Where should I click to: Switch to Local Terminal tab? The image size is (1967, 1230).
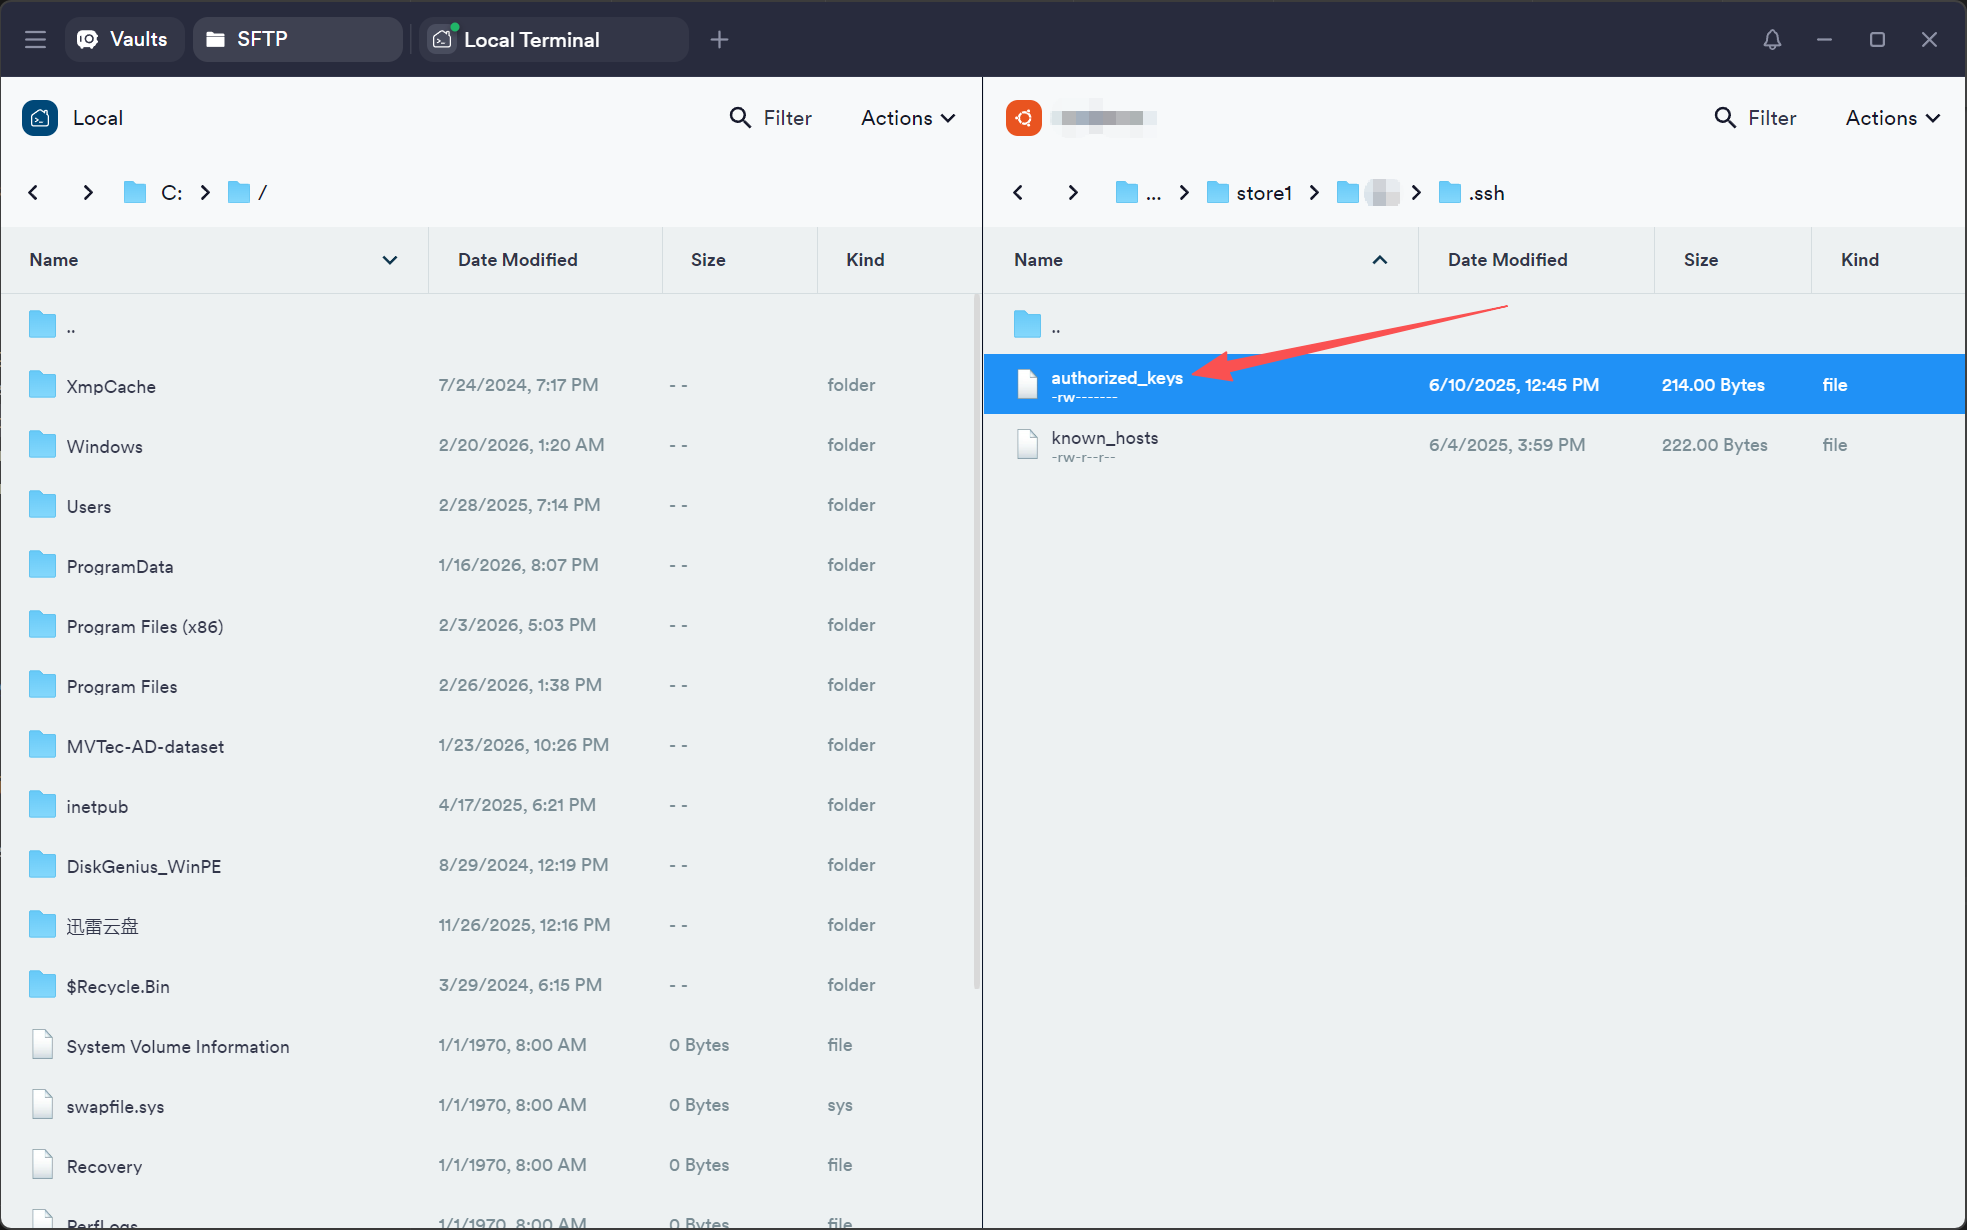click(x=531, y=40)
